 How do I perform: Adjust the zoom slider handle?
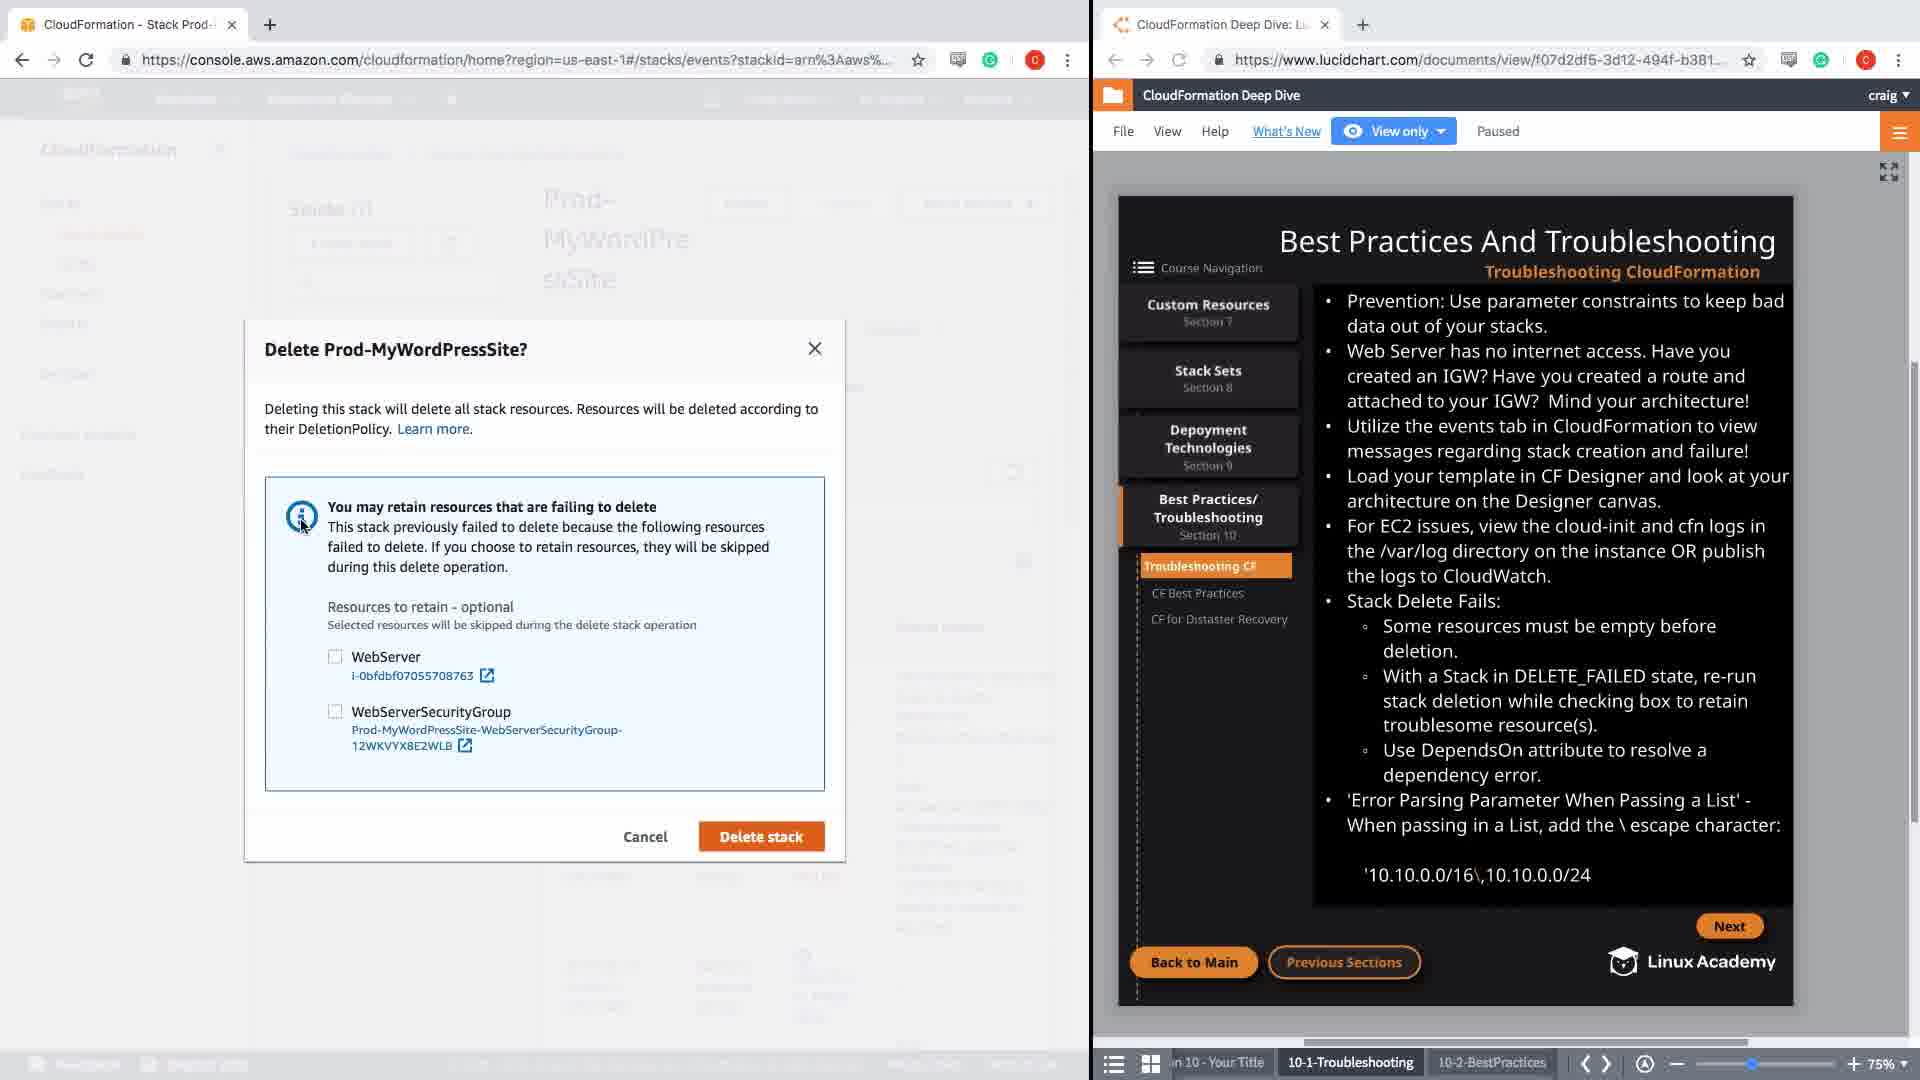(1752, 1064)
